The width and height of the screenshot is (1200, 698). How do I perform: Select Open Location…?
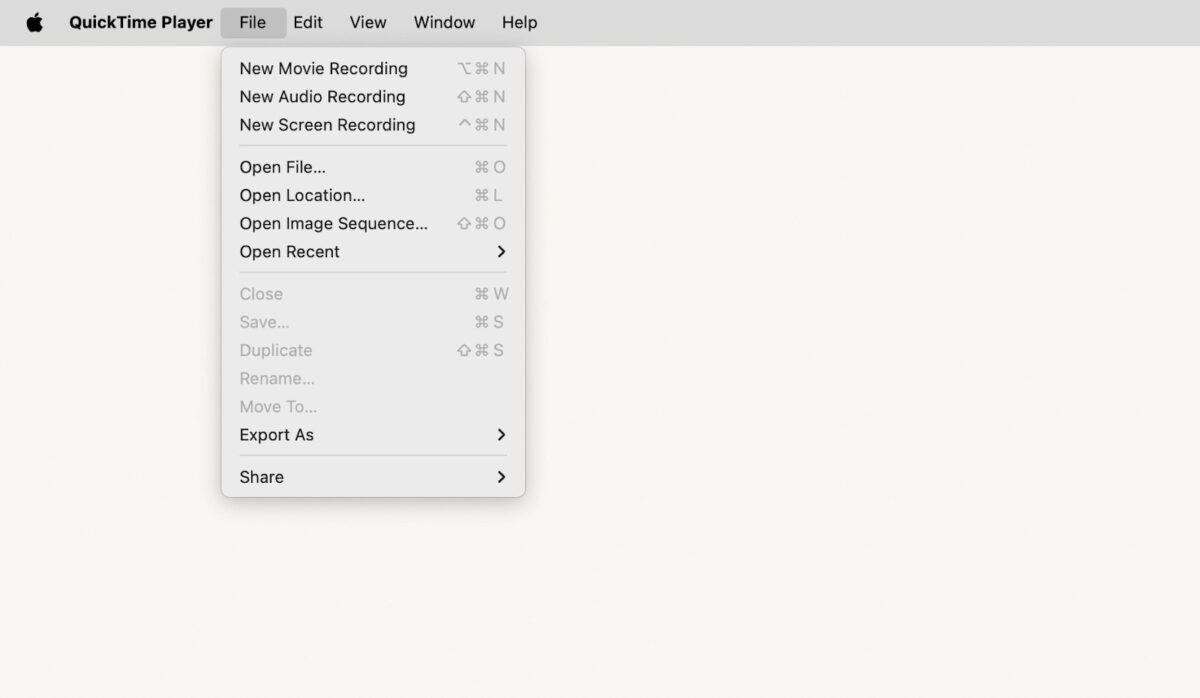click(x=373, y=195)
